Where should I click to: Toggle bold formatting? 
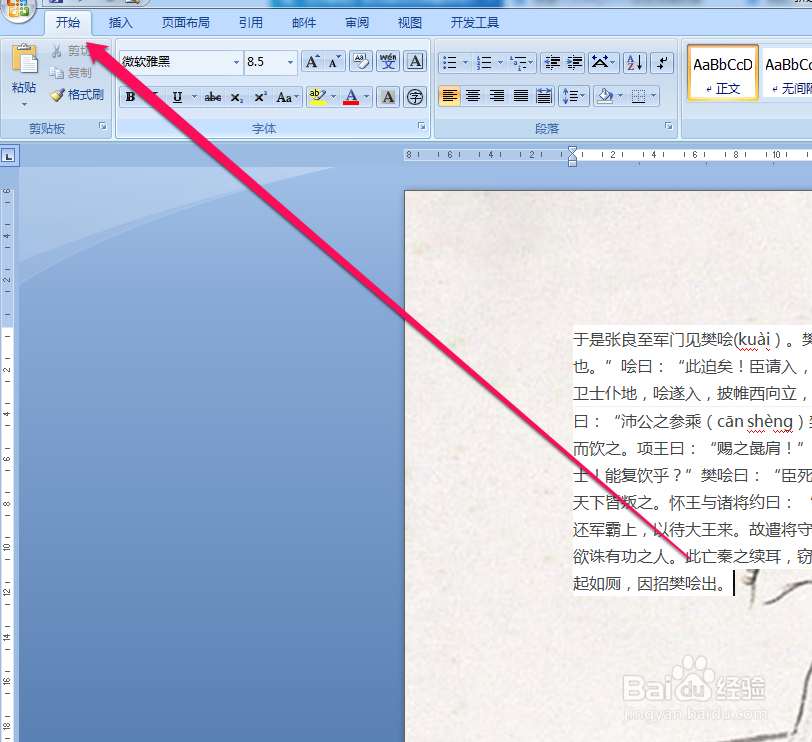(x=130, y=97)
